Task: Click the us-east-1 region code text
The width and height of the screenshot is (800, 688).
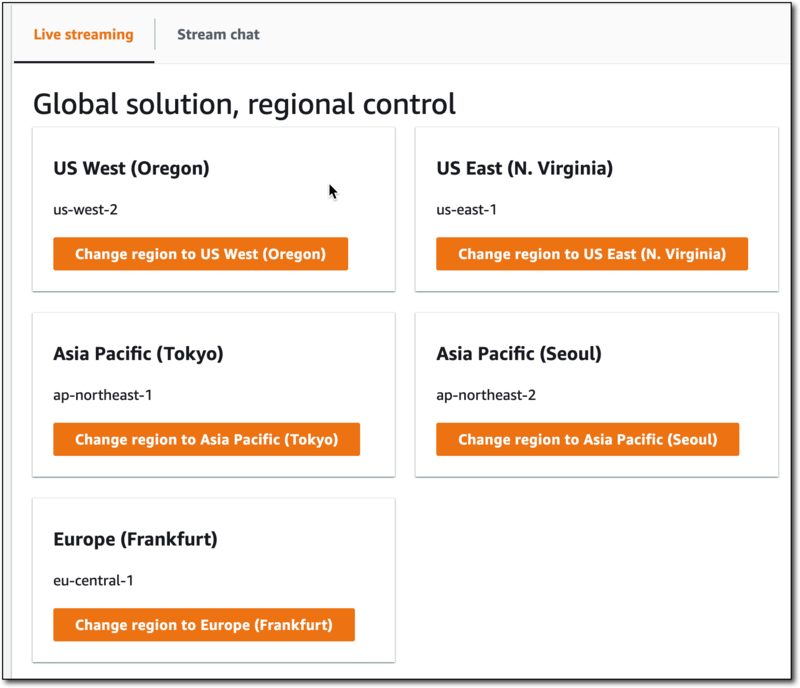Action: coord(467,210)
